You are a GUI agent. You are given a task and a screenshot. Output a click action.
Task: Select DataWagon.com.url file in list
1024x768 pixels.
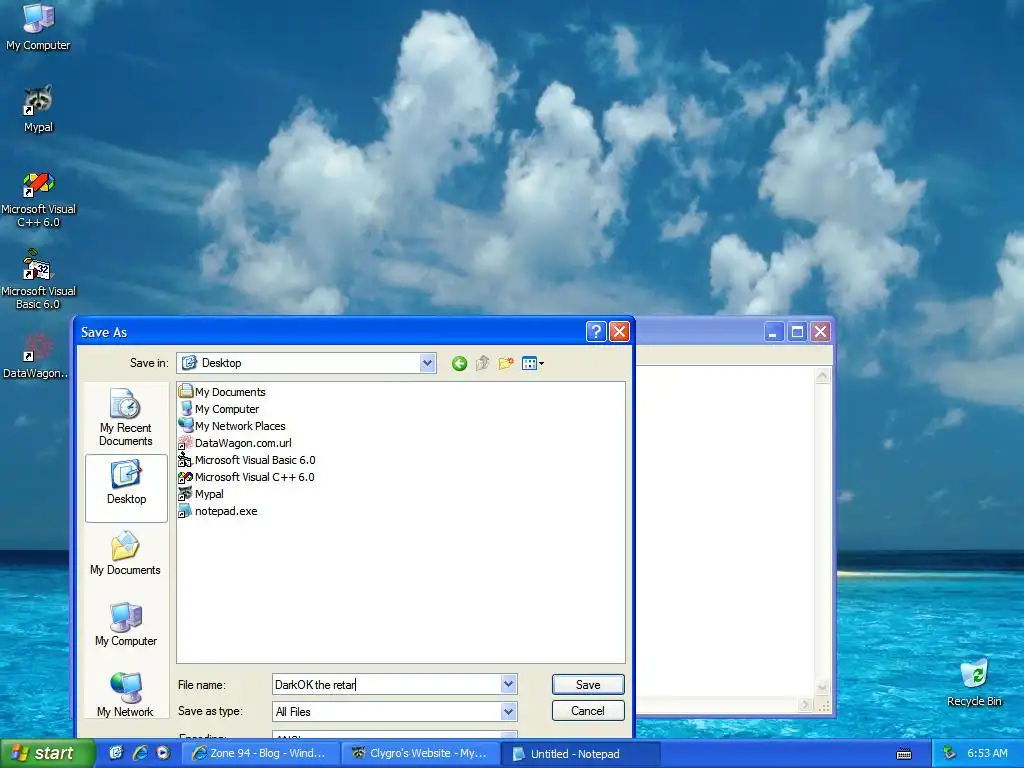tap(235, 443)
